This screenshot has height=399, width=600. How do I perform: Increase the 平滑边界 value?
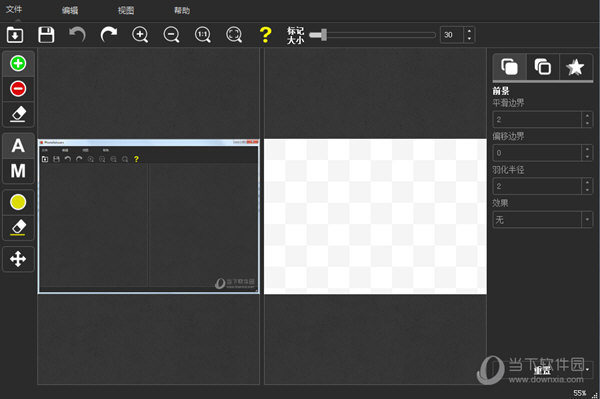[x=587, y=116]
